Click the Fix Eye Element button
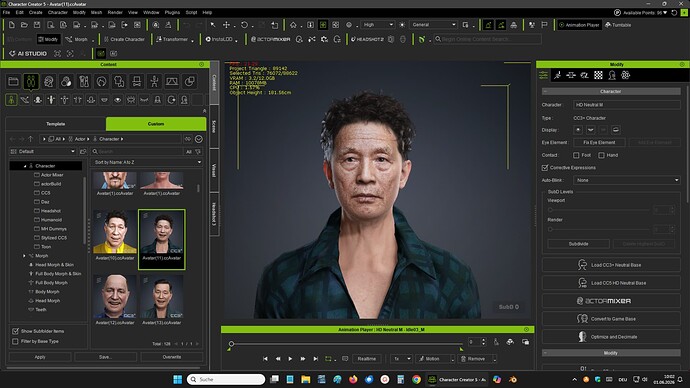This screenshot has height=388, width=690. (x=599, y=143)
